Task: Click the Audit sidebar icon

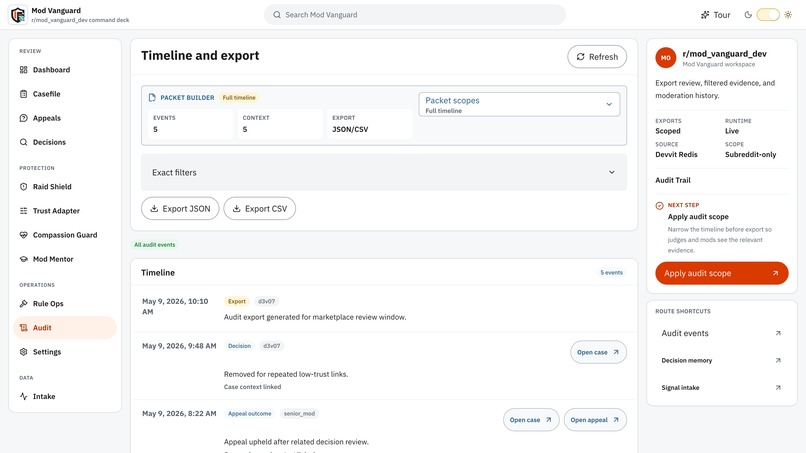Action: tap(24, 328)
